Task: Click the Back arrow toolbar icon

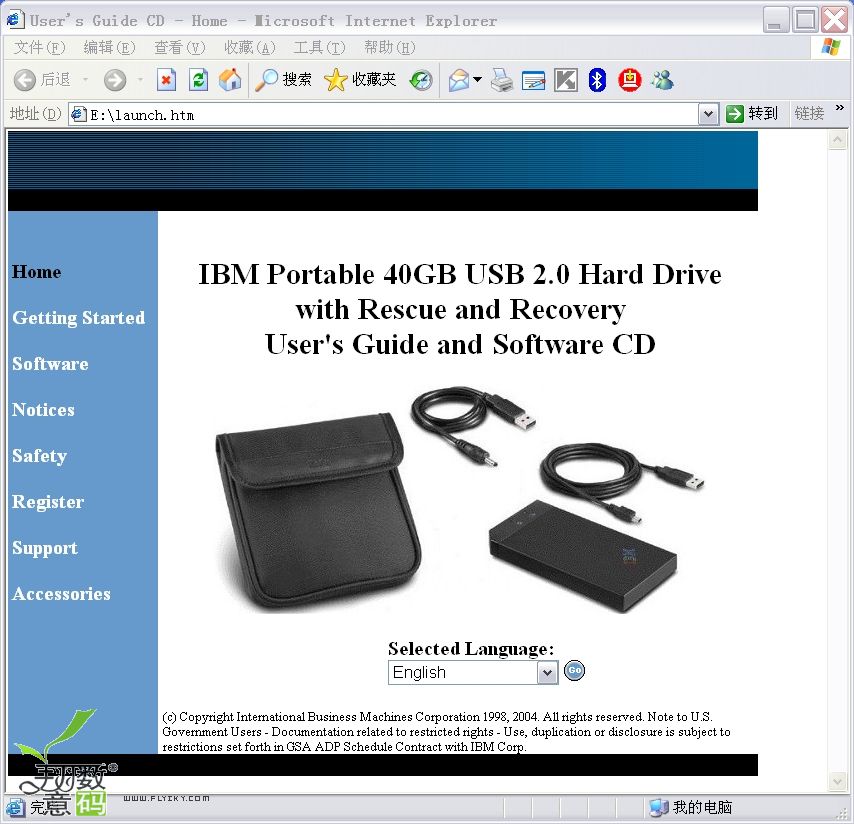Action: 25,80
